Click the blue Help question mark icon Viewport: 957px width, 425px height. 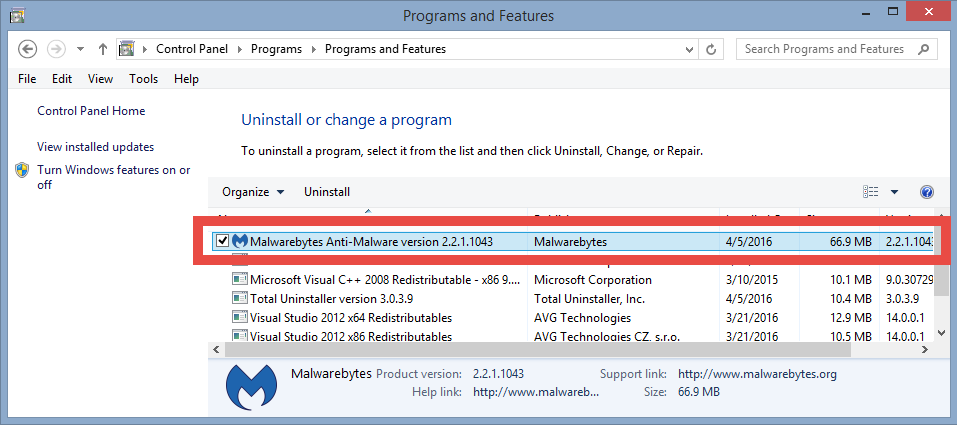[926, 192]
